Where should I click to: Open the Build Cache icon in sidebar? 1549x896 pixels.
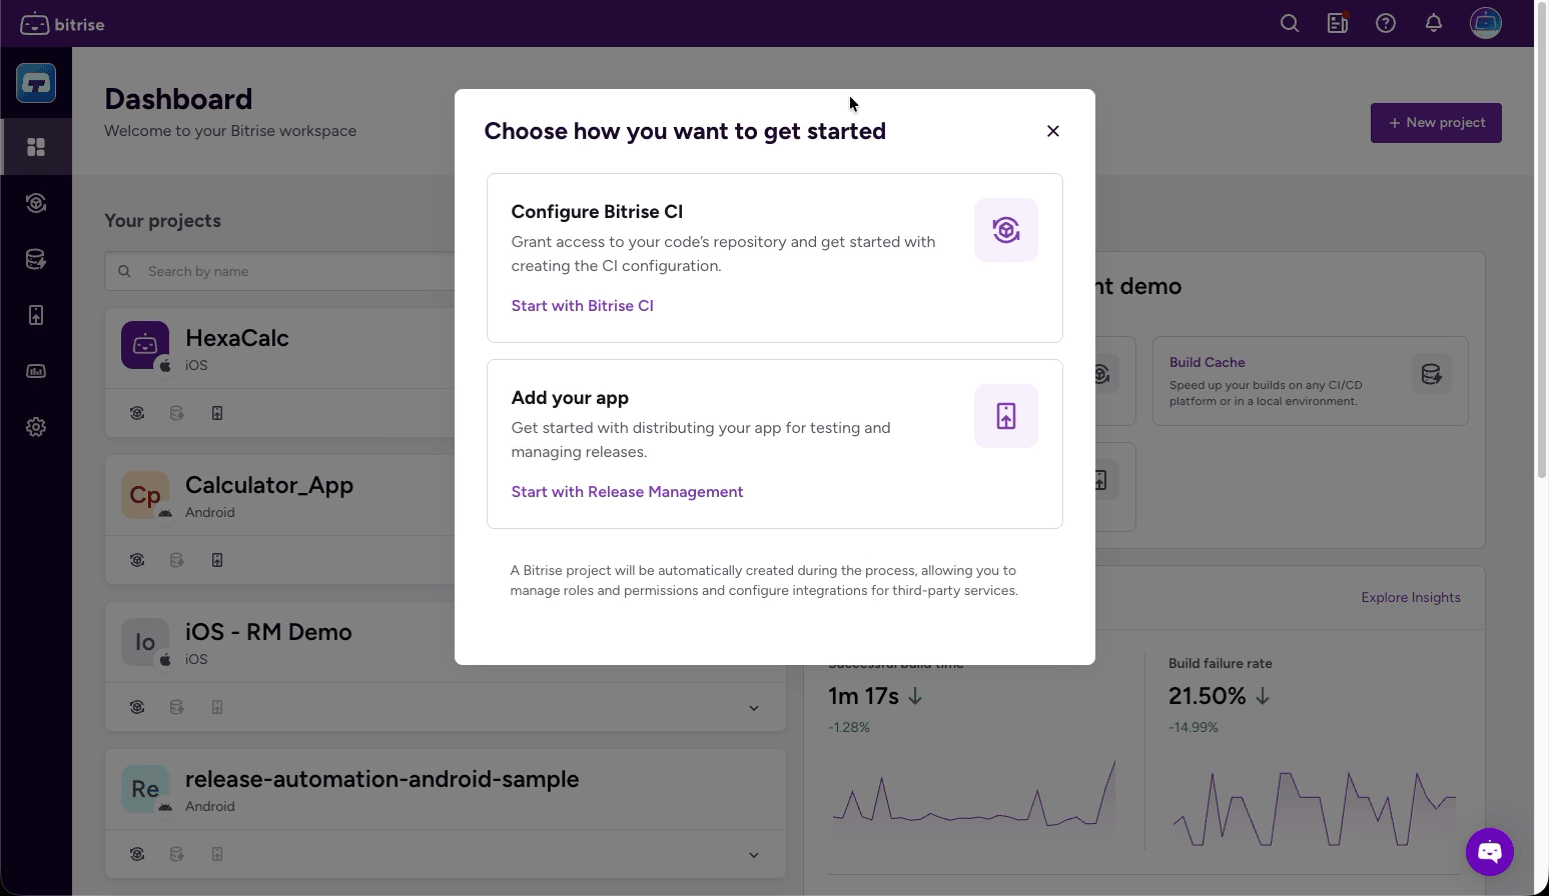tap(36, 259)
